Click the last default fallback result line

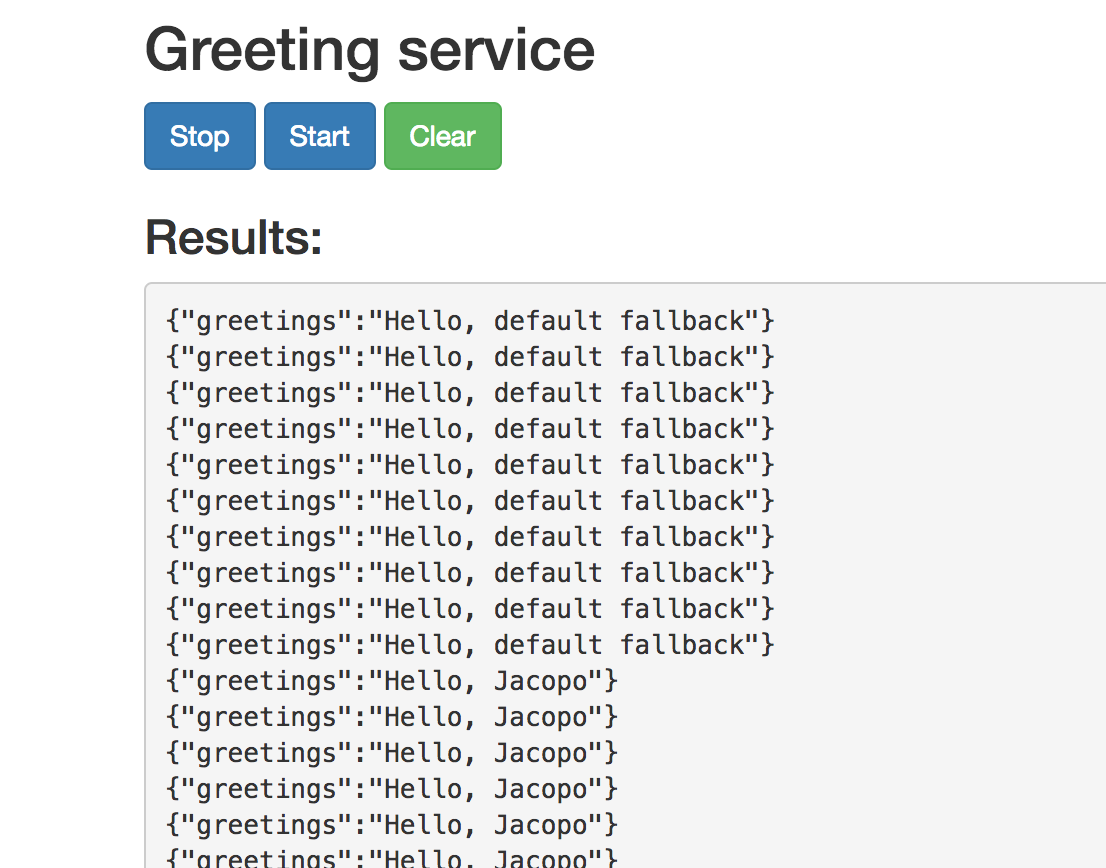[x=470, y=645]
